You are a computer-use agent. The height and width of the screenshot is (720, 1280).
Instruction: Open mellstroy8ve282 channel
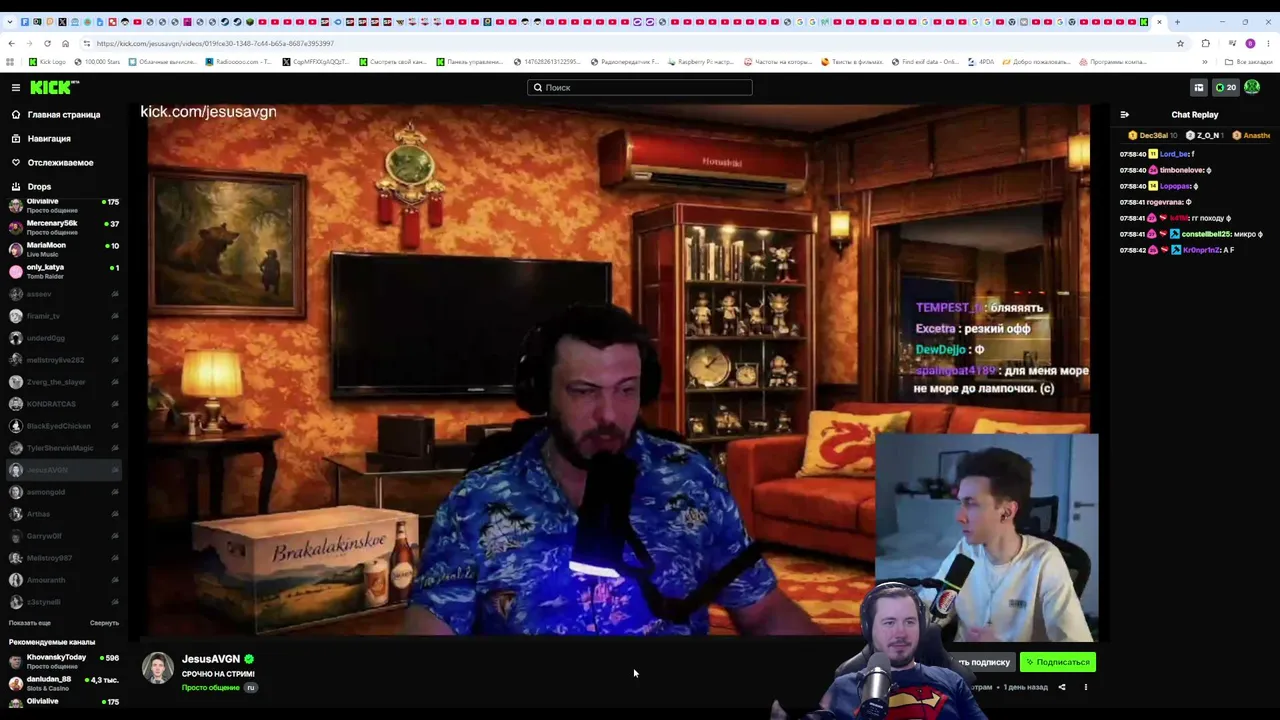pos(64,360)
